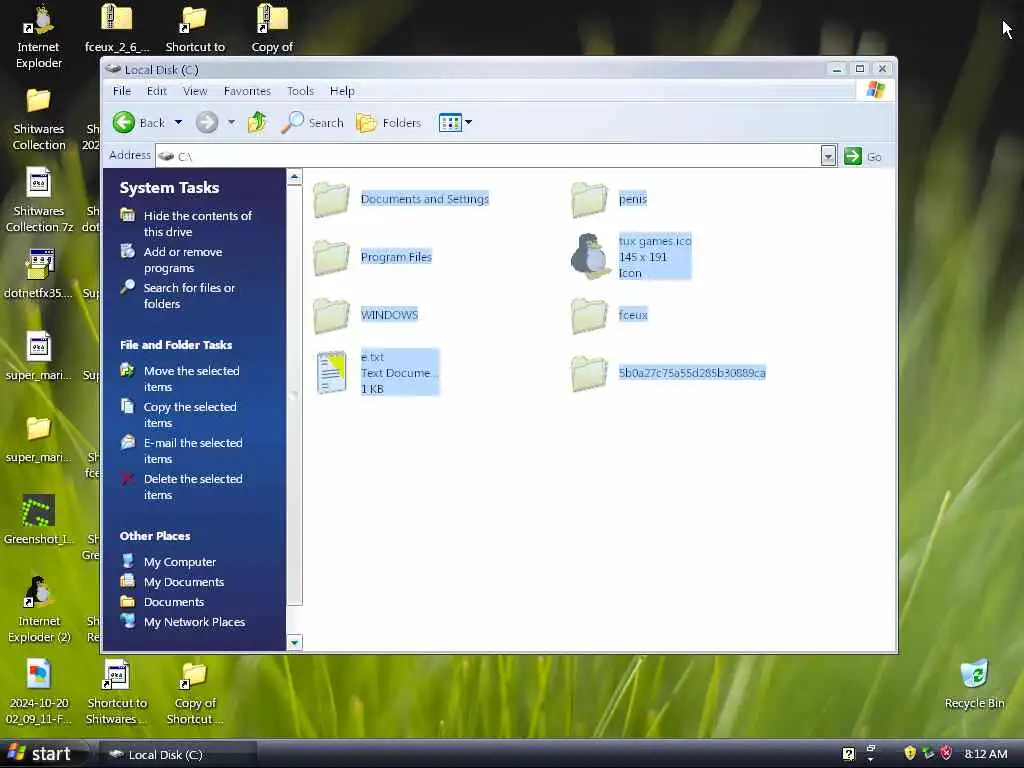Select the Documents and Settings folder

tap(400, 199)
